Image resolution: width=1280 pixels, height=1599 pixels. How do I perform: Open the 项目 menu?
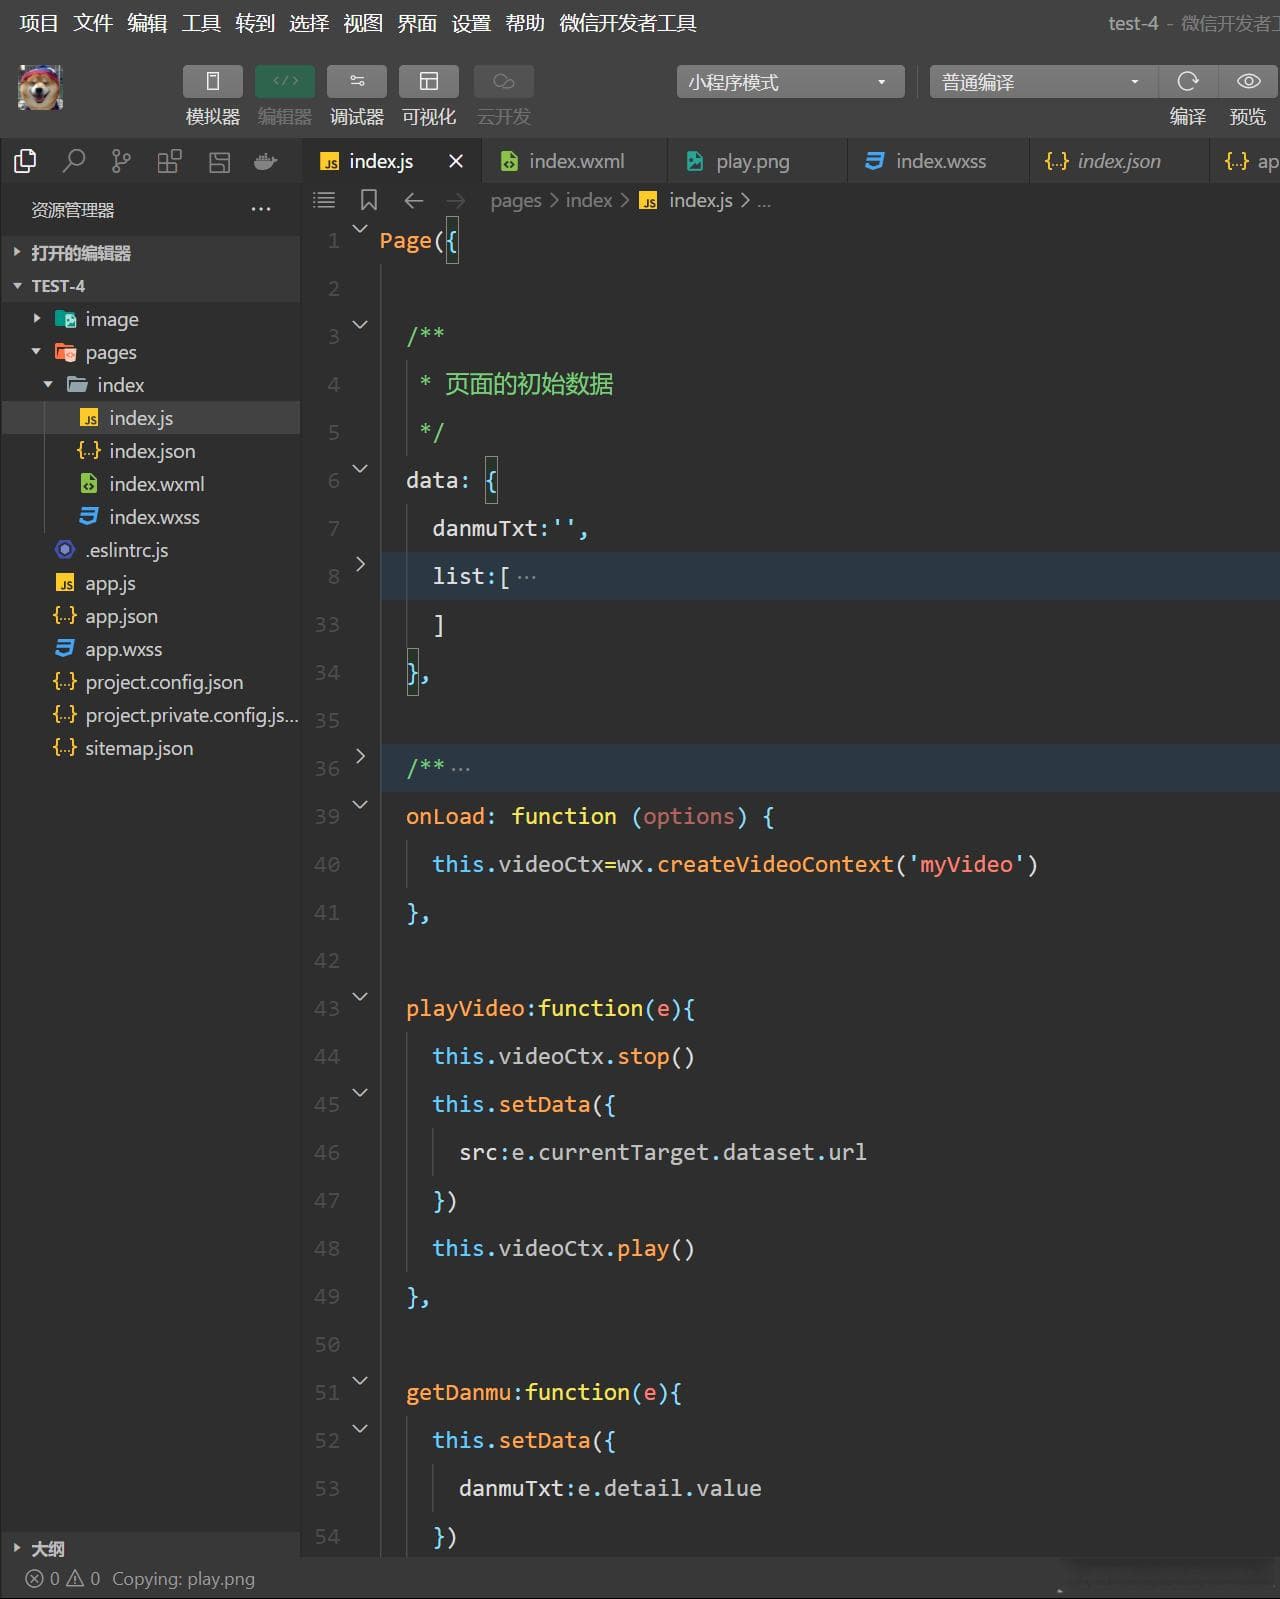[x=39, y=23]
